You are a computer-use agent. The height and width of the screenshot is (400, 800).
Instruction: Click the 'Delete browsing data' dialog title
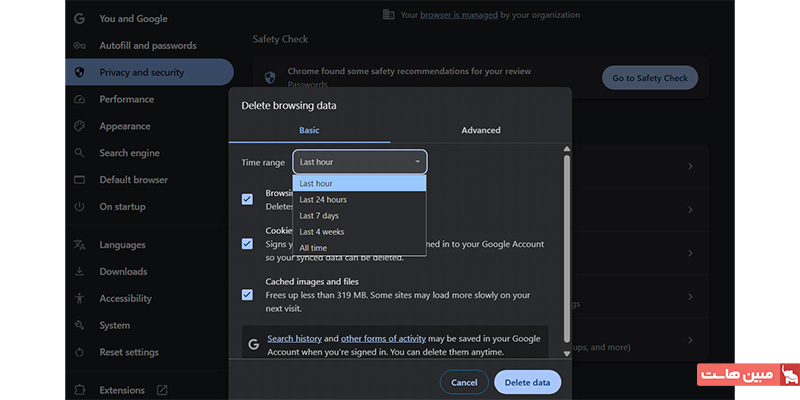pos(289,106)
